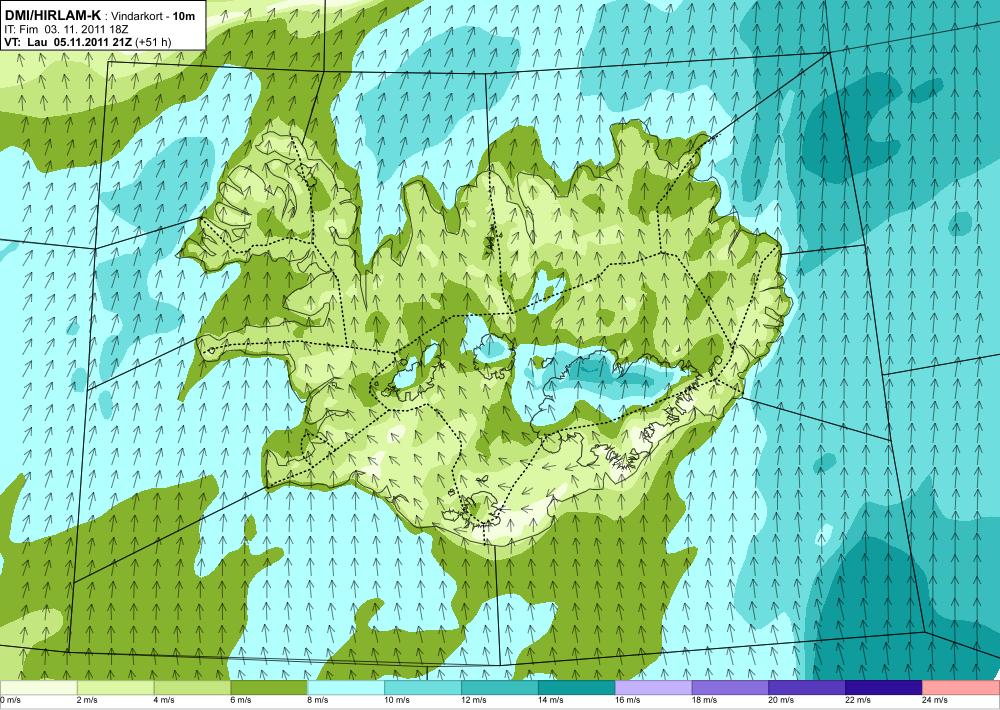Image resolution: width=1000 pixels, height=710 pixels.
Task: Choose the navy 22–24 m/s legend swatch
Action: pos(884,688)
